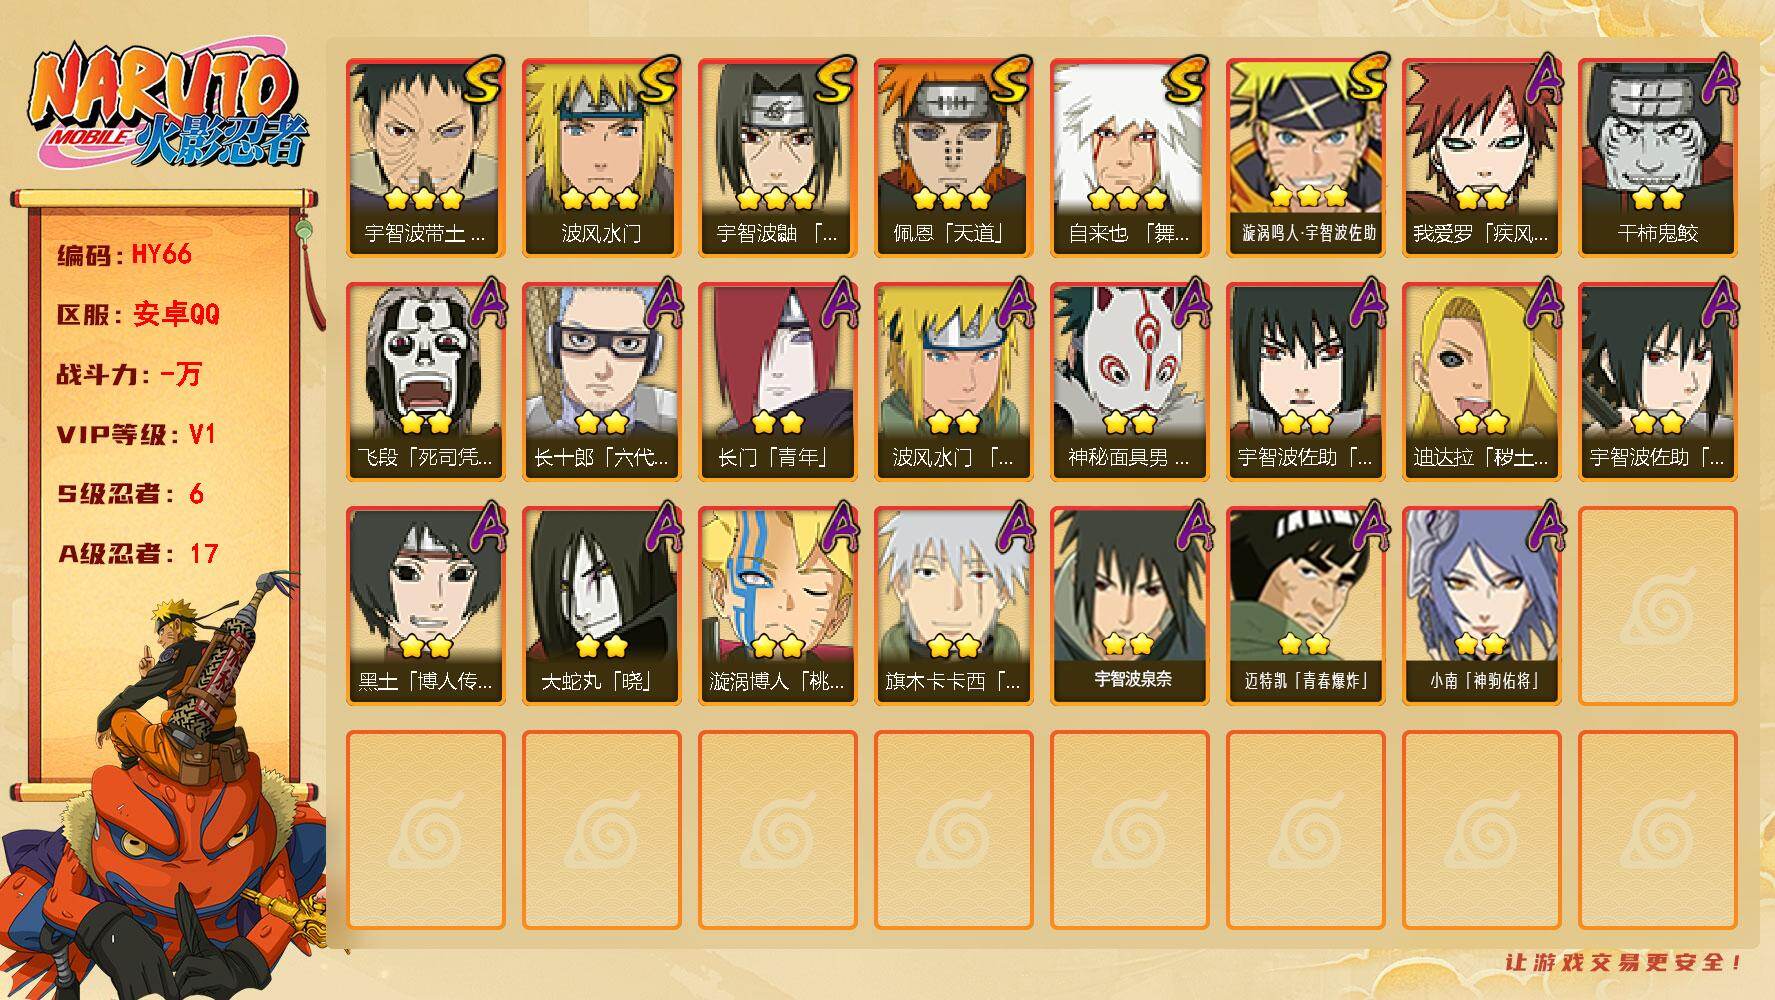Viewport: 1775px width, 1000px height.
Task: Click the A级忍者: 17 count label
Action: tap(137, 554)
